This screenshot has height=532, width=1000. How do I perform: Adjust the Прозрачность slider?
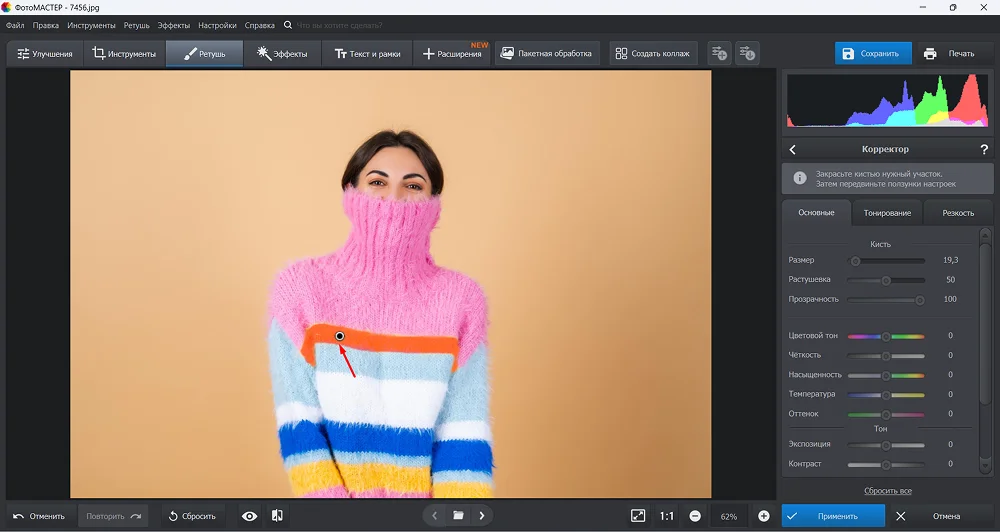pos(886,300)
